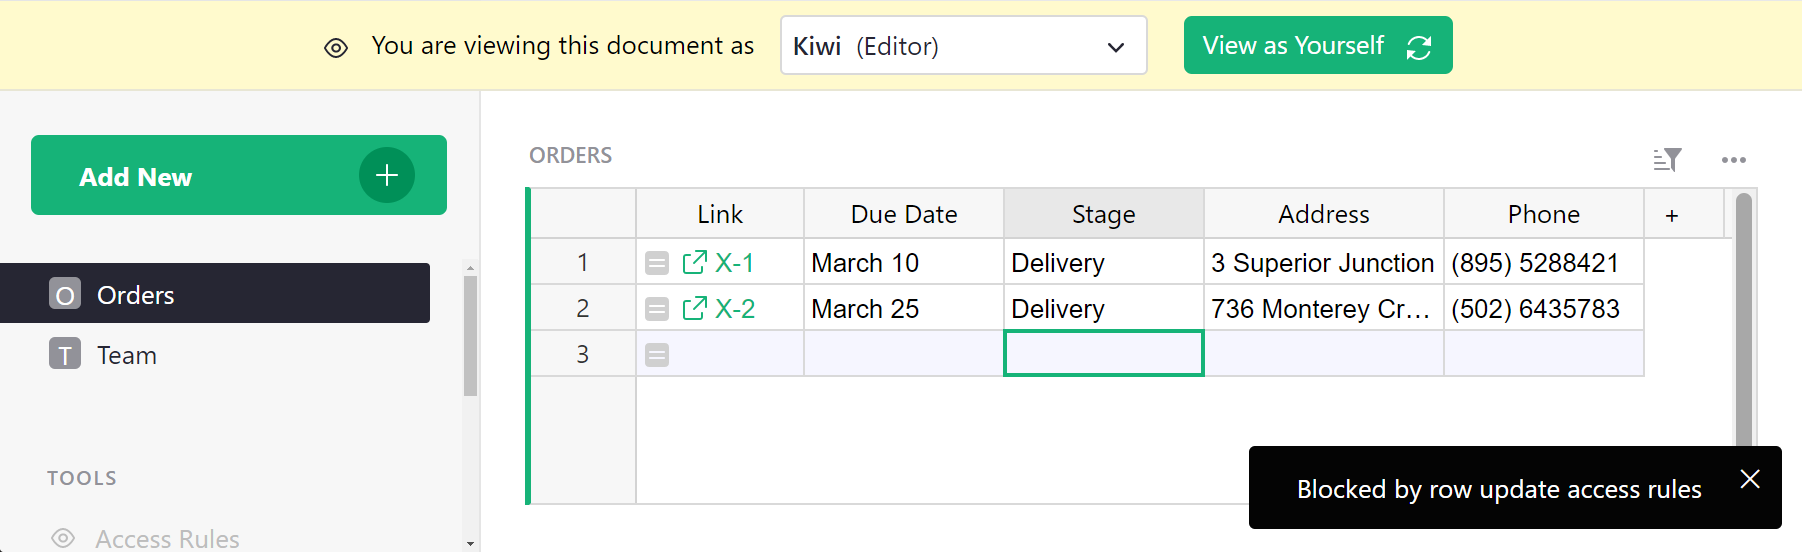1802x552 pixels.
Task: Open the Team page in sidebar
Action: (127, 355)
